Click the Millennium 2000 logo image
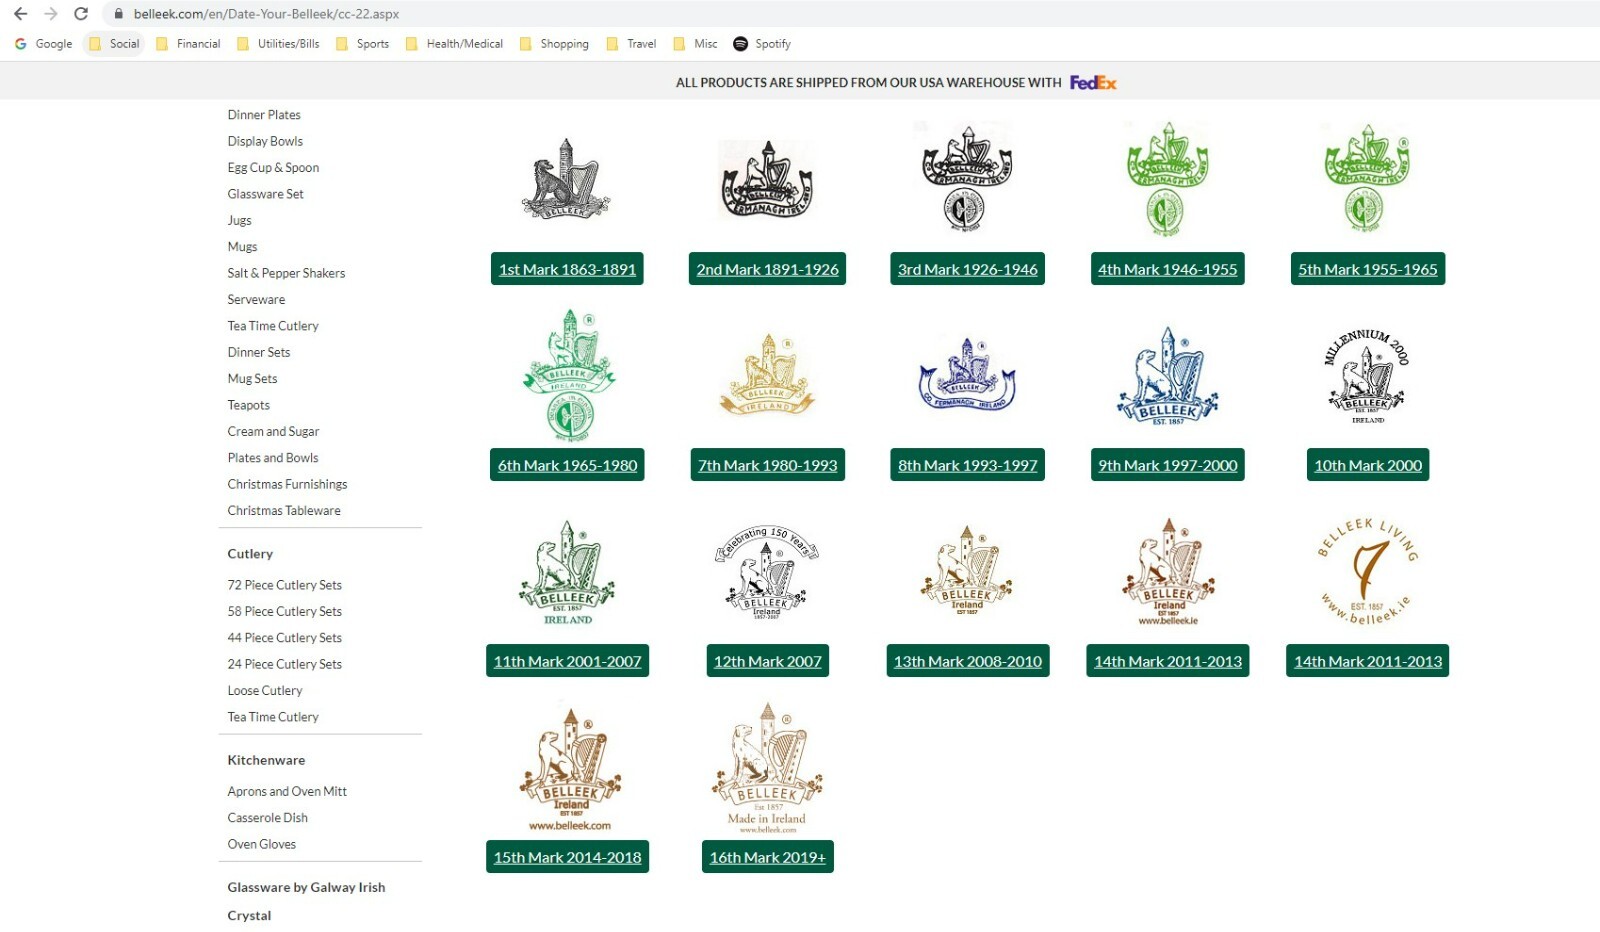Viewport: 1600px width, 932px height. pyautogui.click(x=1367, y=376)
